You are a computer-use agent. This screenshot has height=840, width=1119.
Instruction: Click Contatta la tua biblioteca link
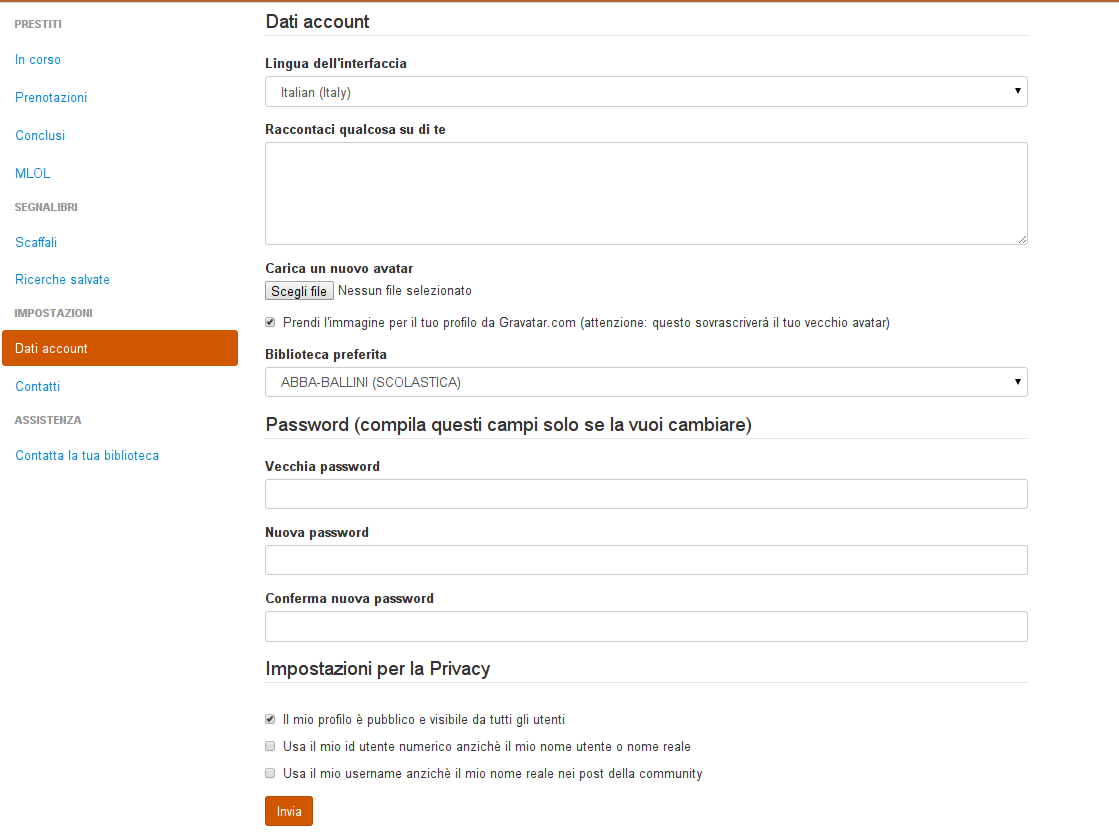click(x=87, y=456)
